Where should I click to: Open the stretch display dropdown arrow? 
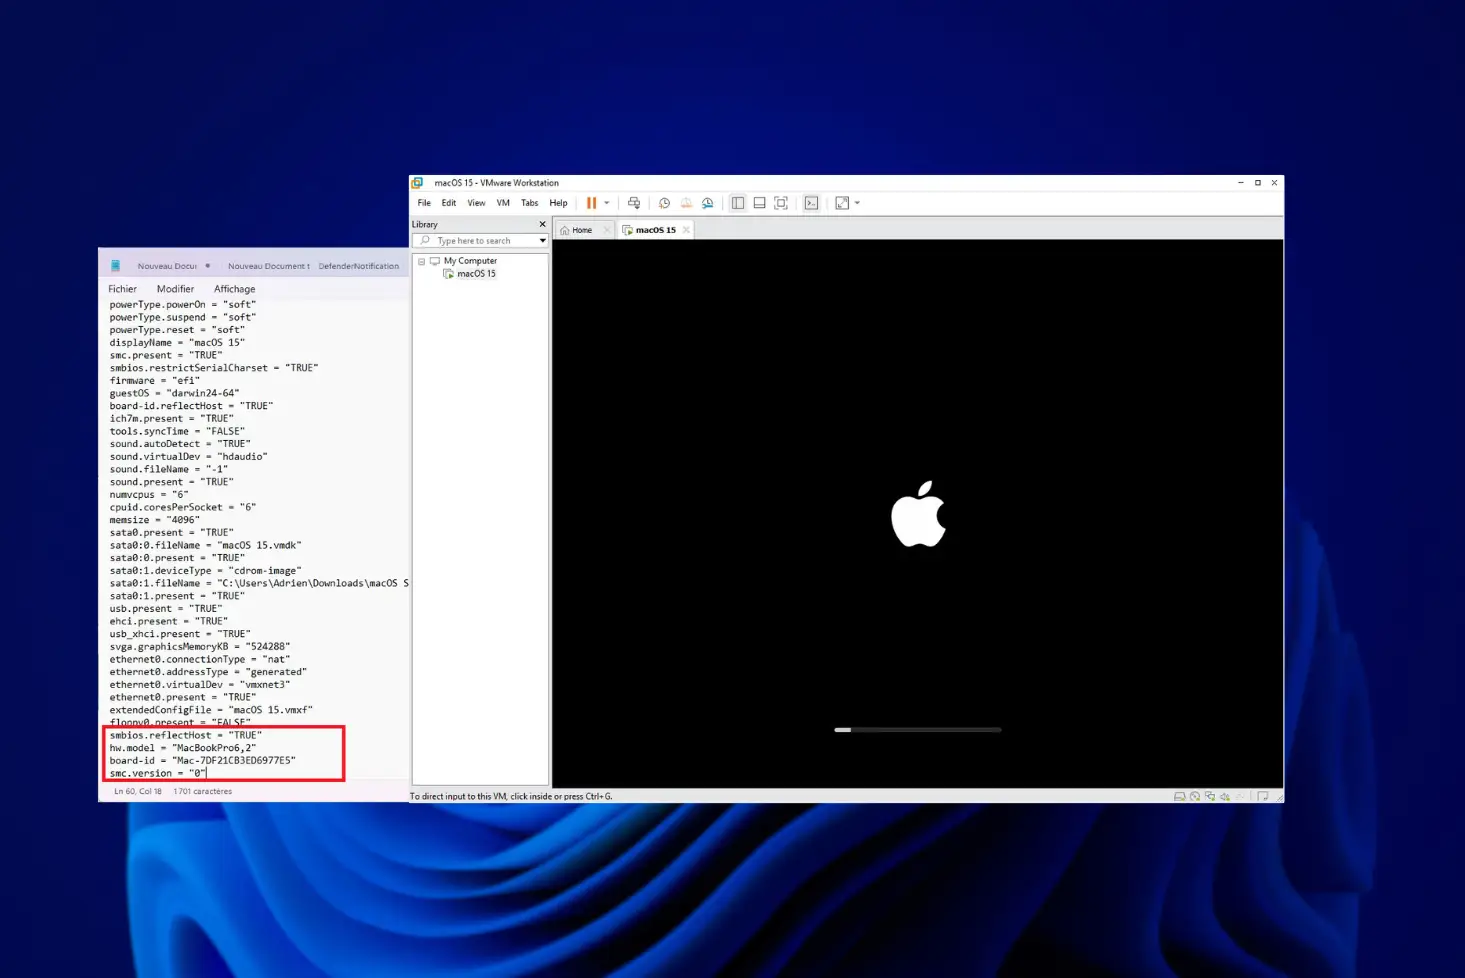coord(857,203)
